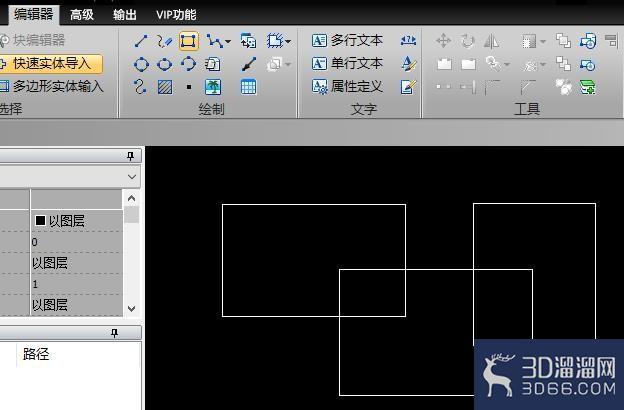
Task: Pin the upper properties panel
Action: coord(130,156)
